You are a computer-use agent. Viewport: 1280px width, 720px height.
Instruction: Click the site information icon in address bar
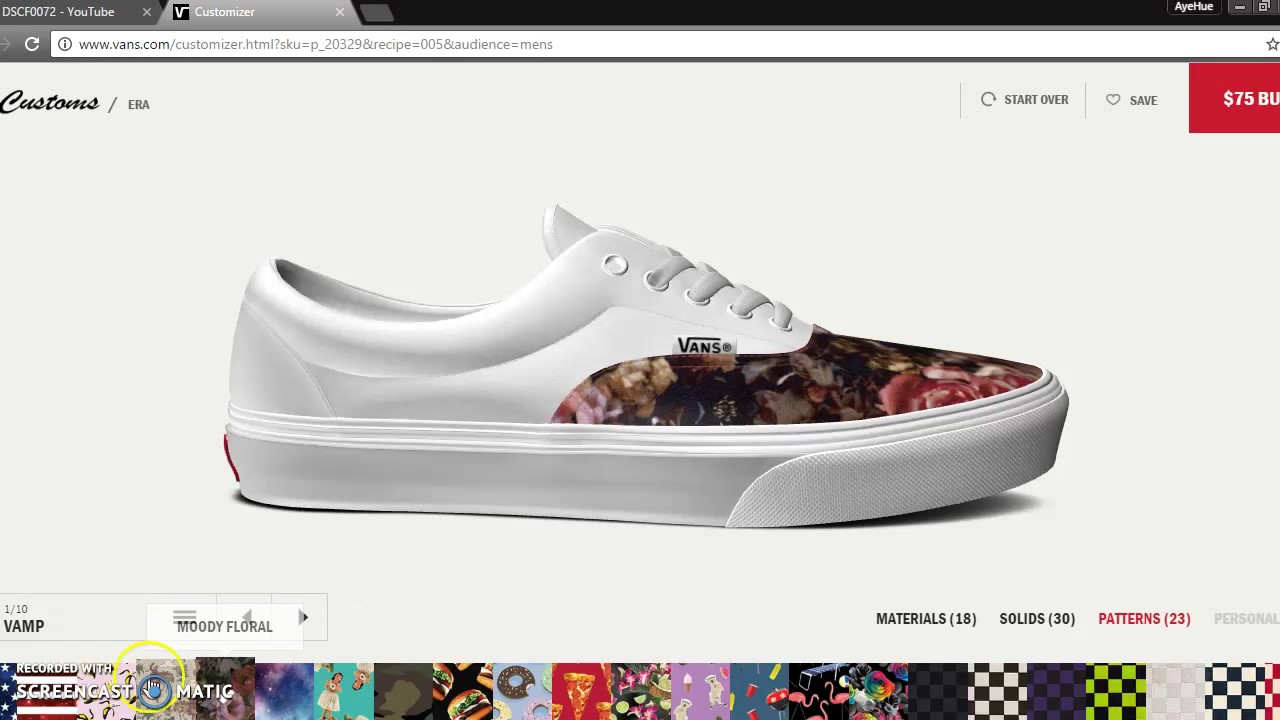(x=65, y=44)
